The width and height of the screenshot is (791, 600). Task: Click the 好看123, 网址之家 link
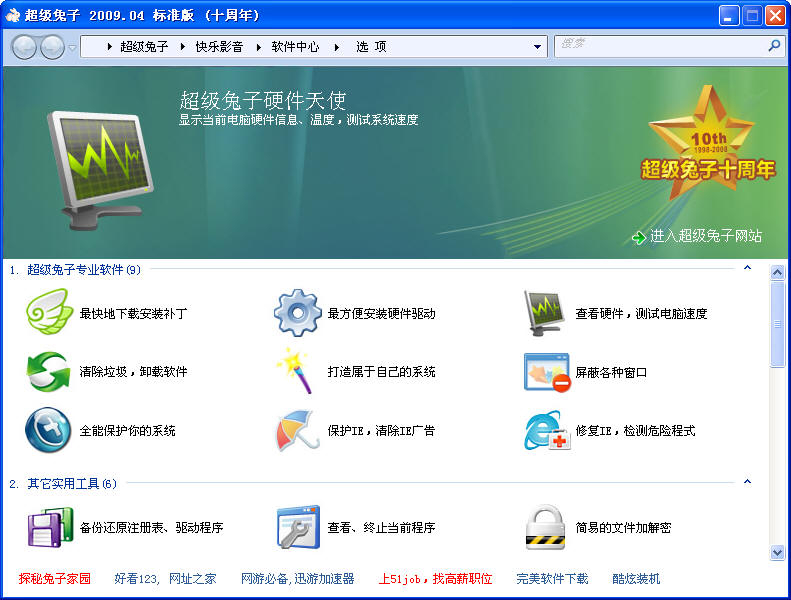point(165,579)
